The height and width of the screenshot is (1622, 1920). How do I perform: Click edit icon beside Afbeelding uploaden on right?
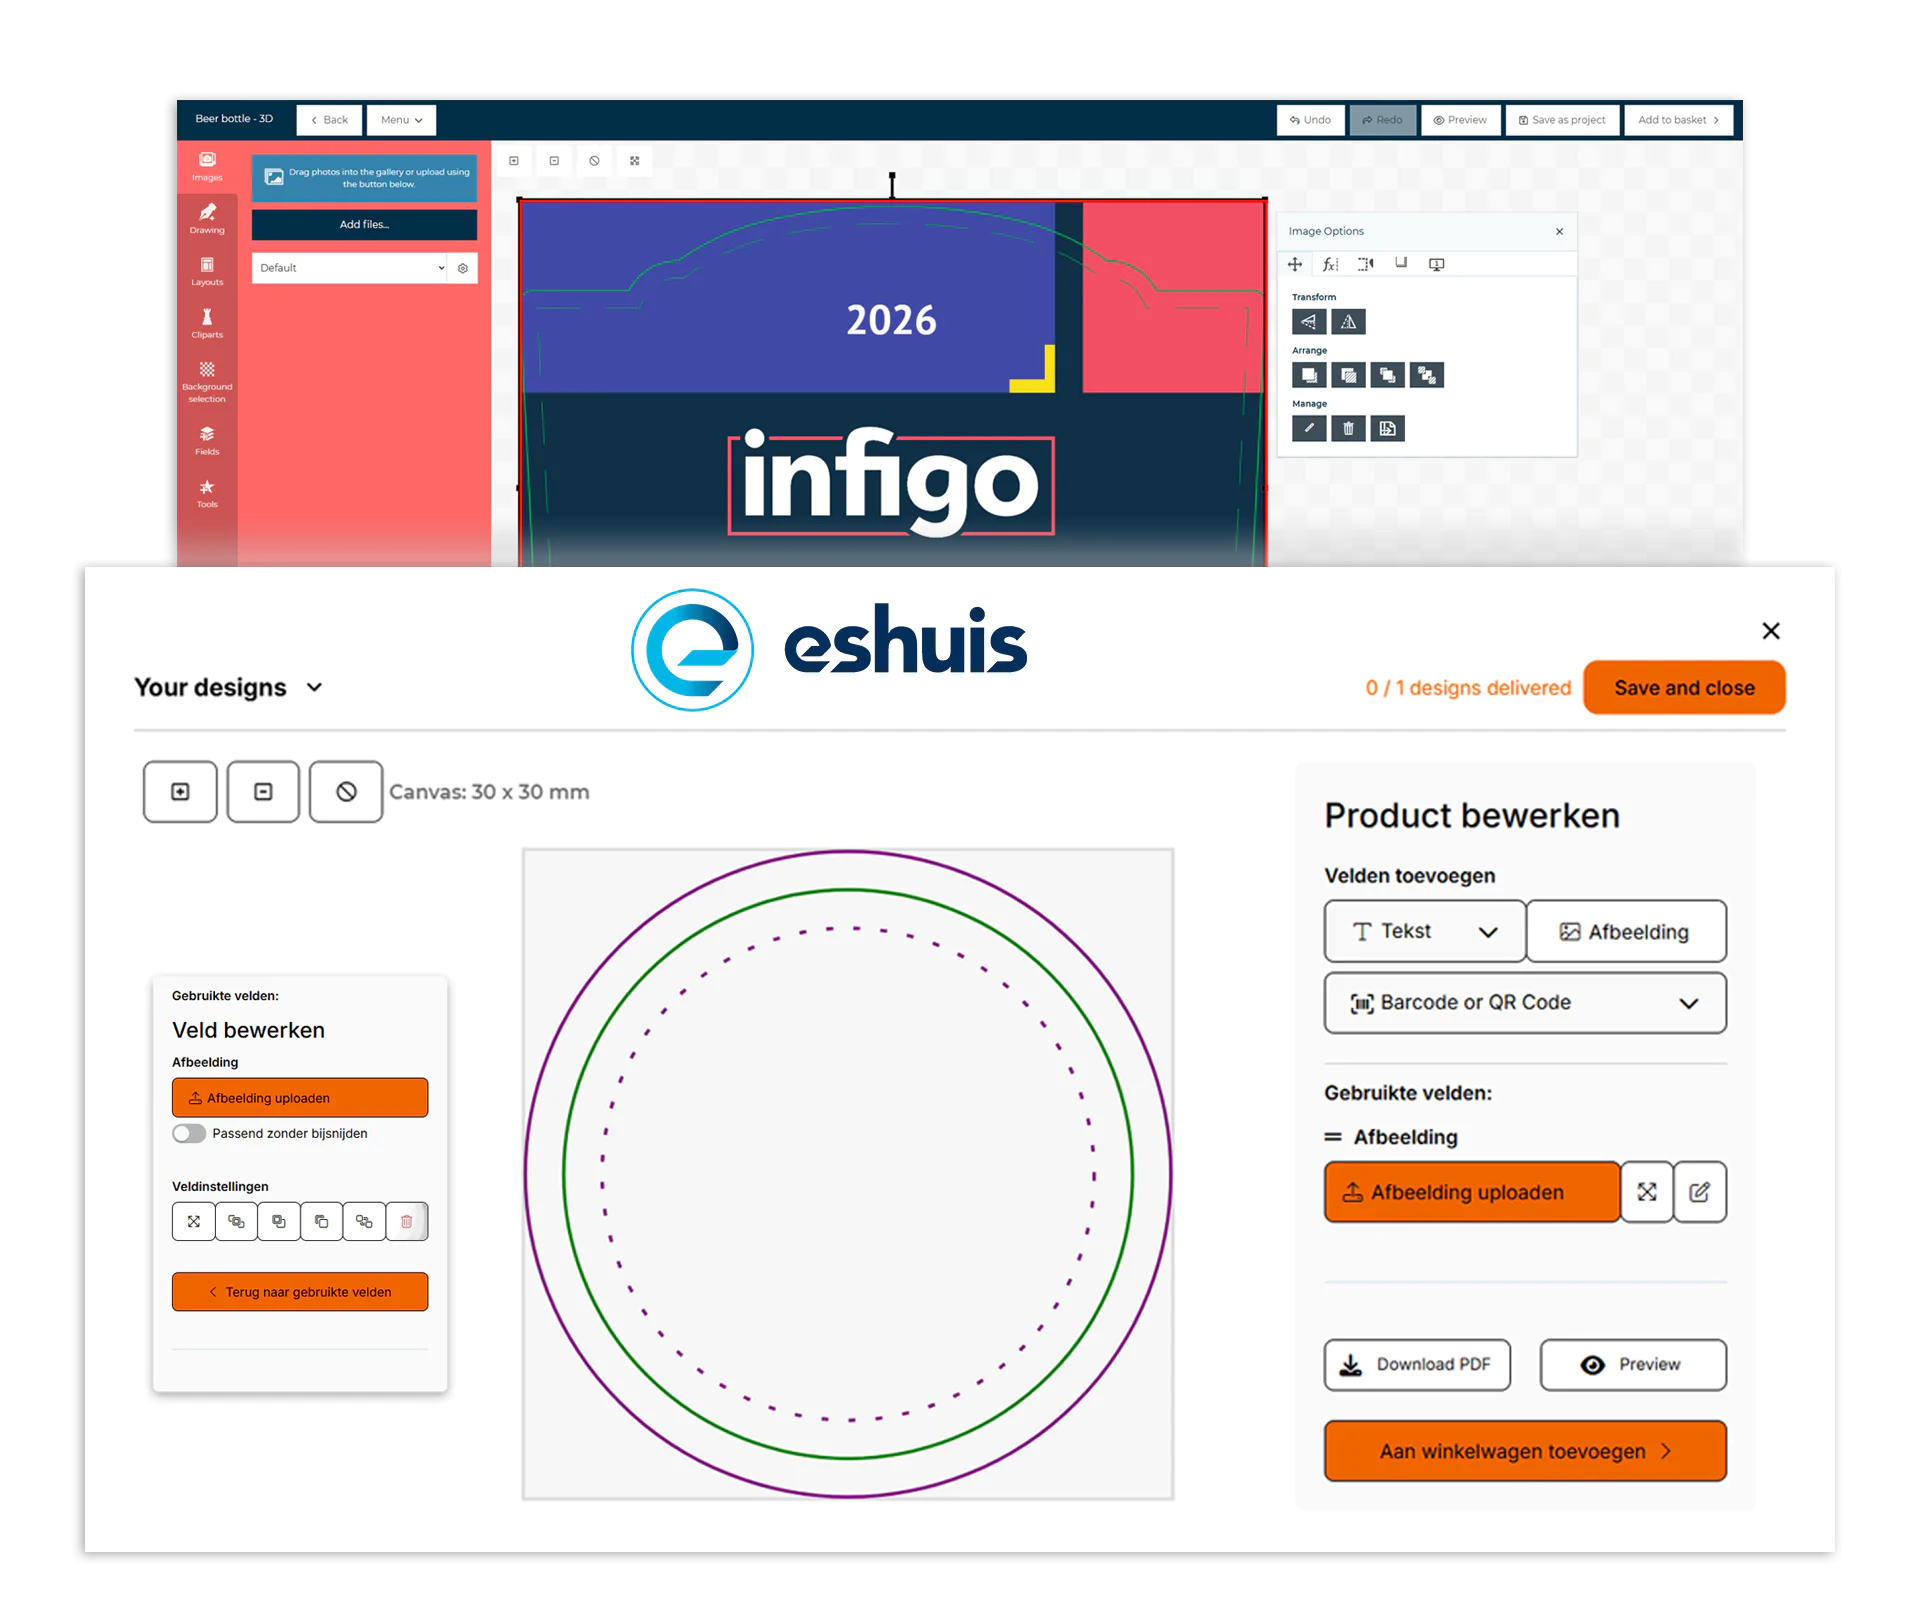[1700, 1192]
